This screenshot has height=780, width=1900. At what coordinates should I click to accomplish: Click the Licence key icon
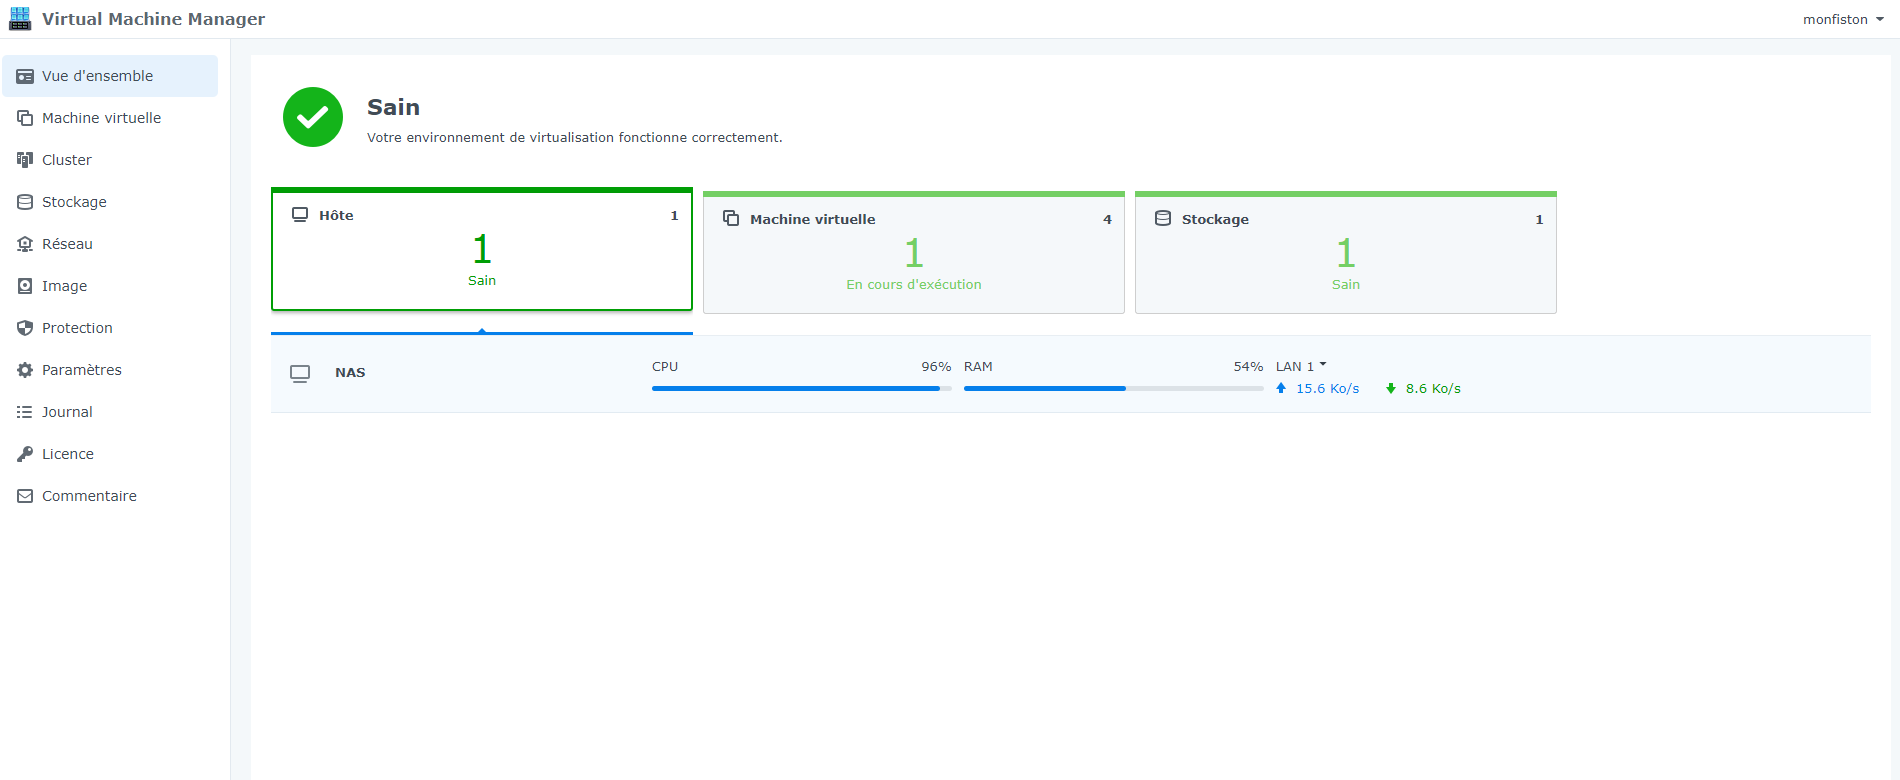(x=25, y=454)
